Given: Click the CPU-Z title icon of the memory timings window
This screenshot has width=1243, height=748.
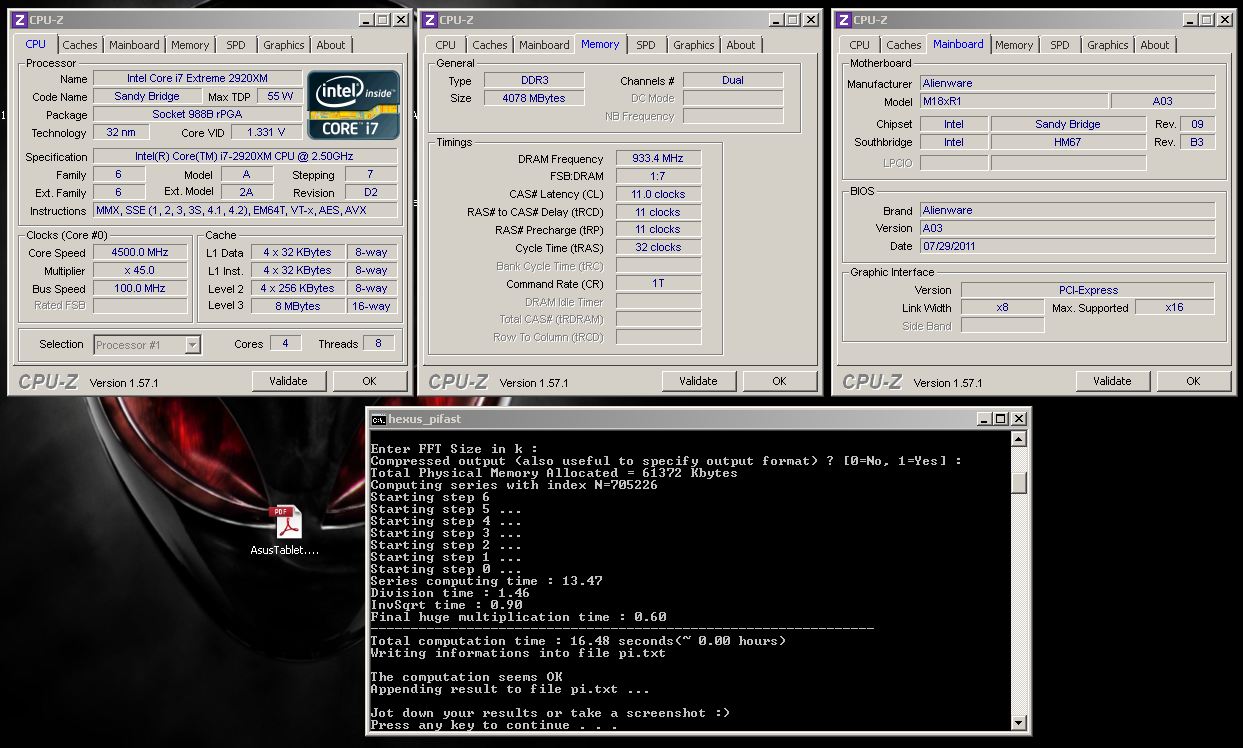Looking at the screenshot, I should click(428, 20).
